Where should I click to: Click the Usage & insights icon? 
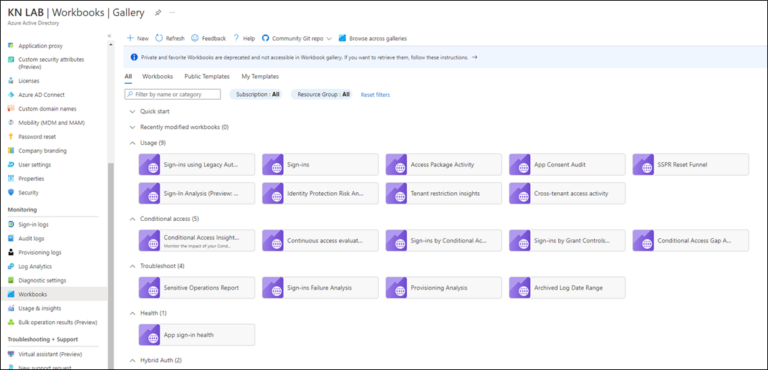coord(11,308)
